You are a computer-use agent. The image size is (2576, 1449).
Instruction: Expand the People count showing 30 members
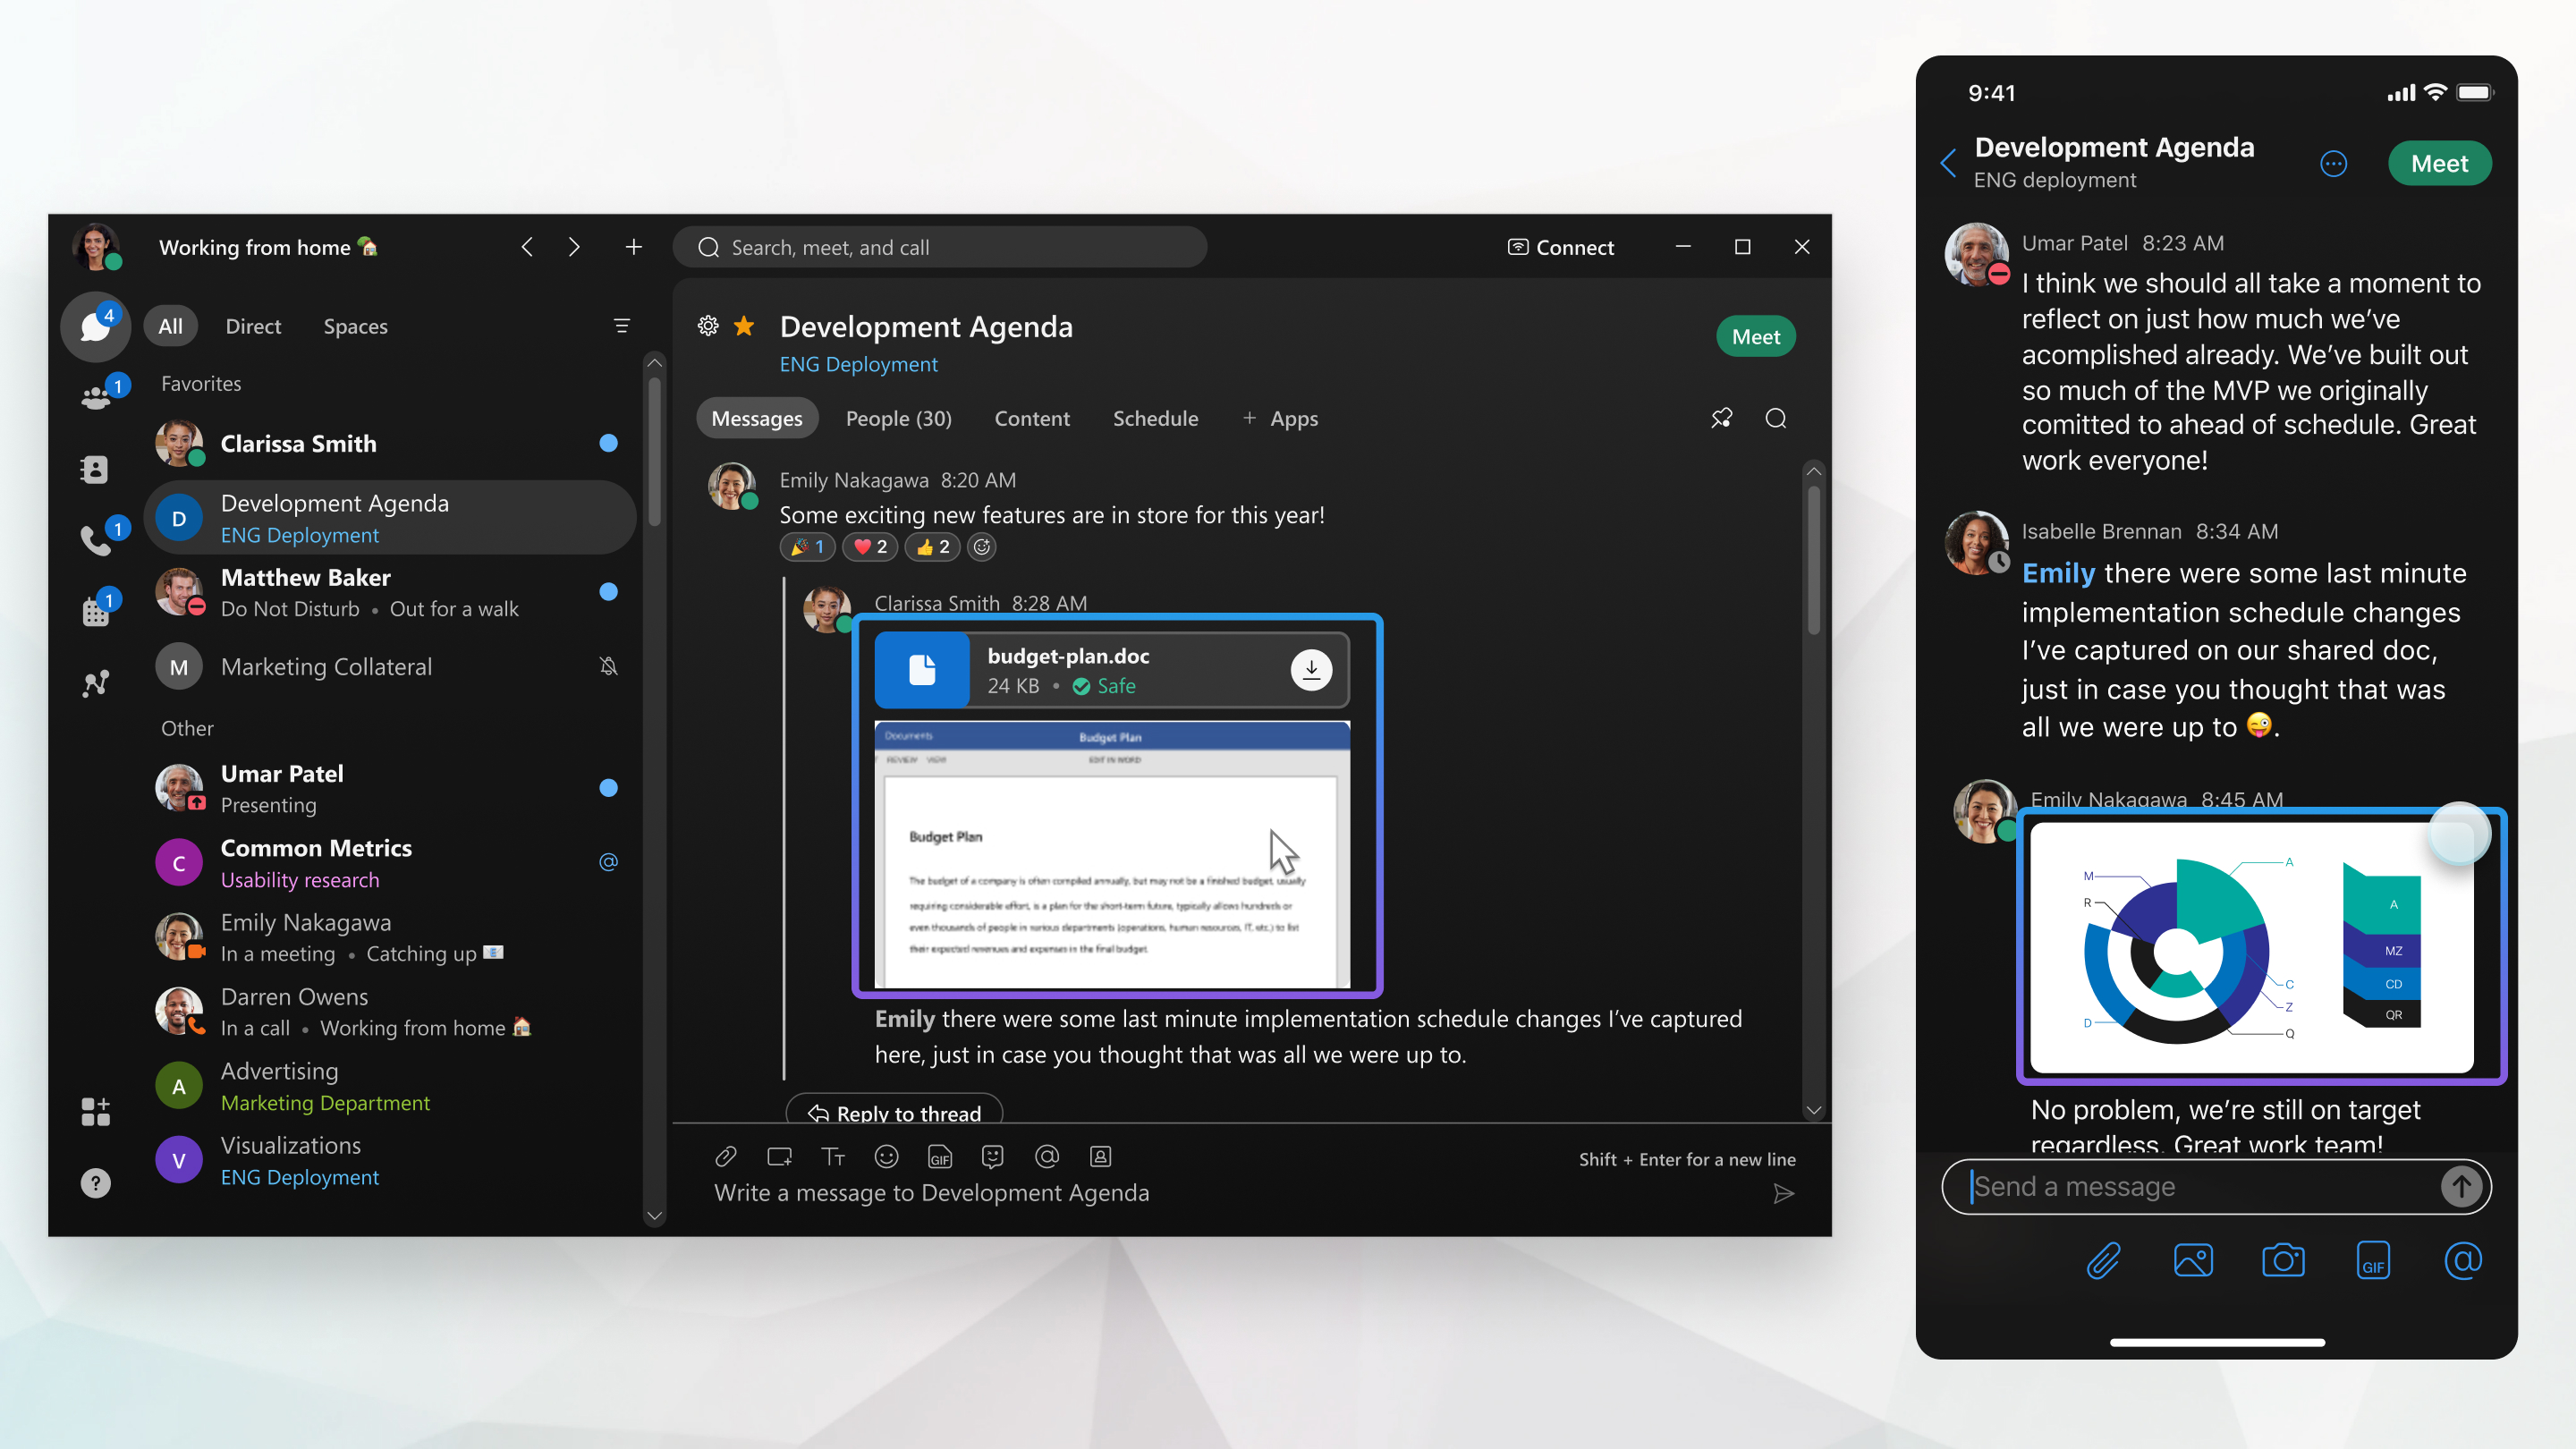pyautogui.click(x=897, y=418)
